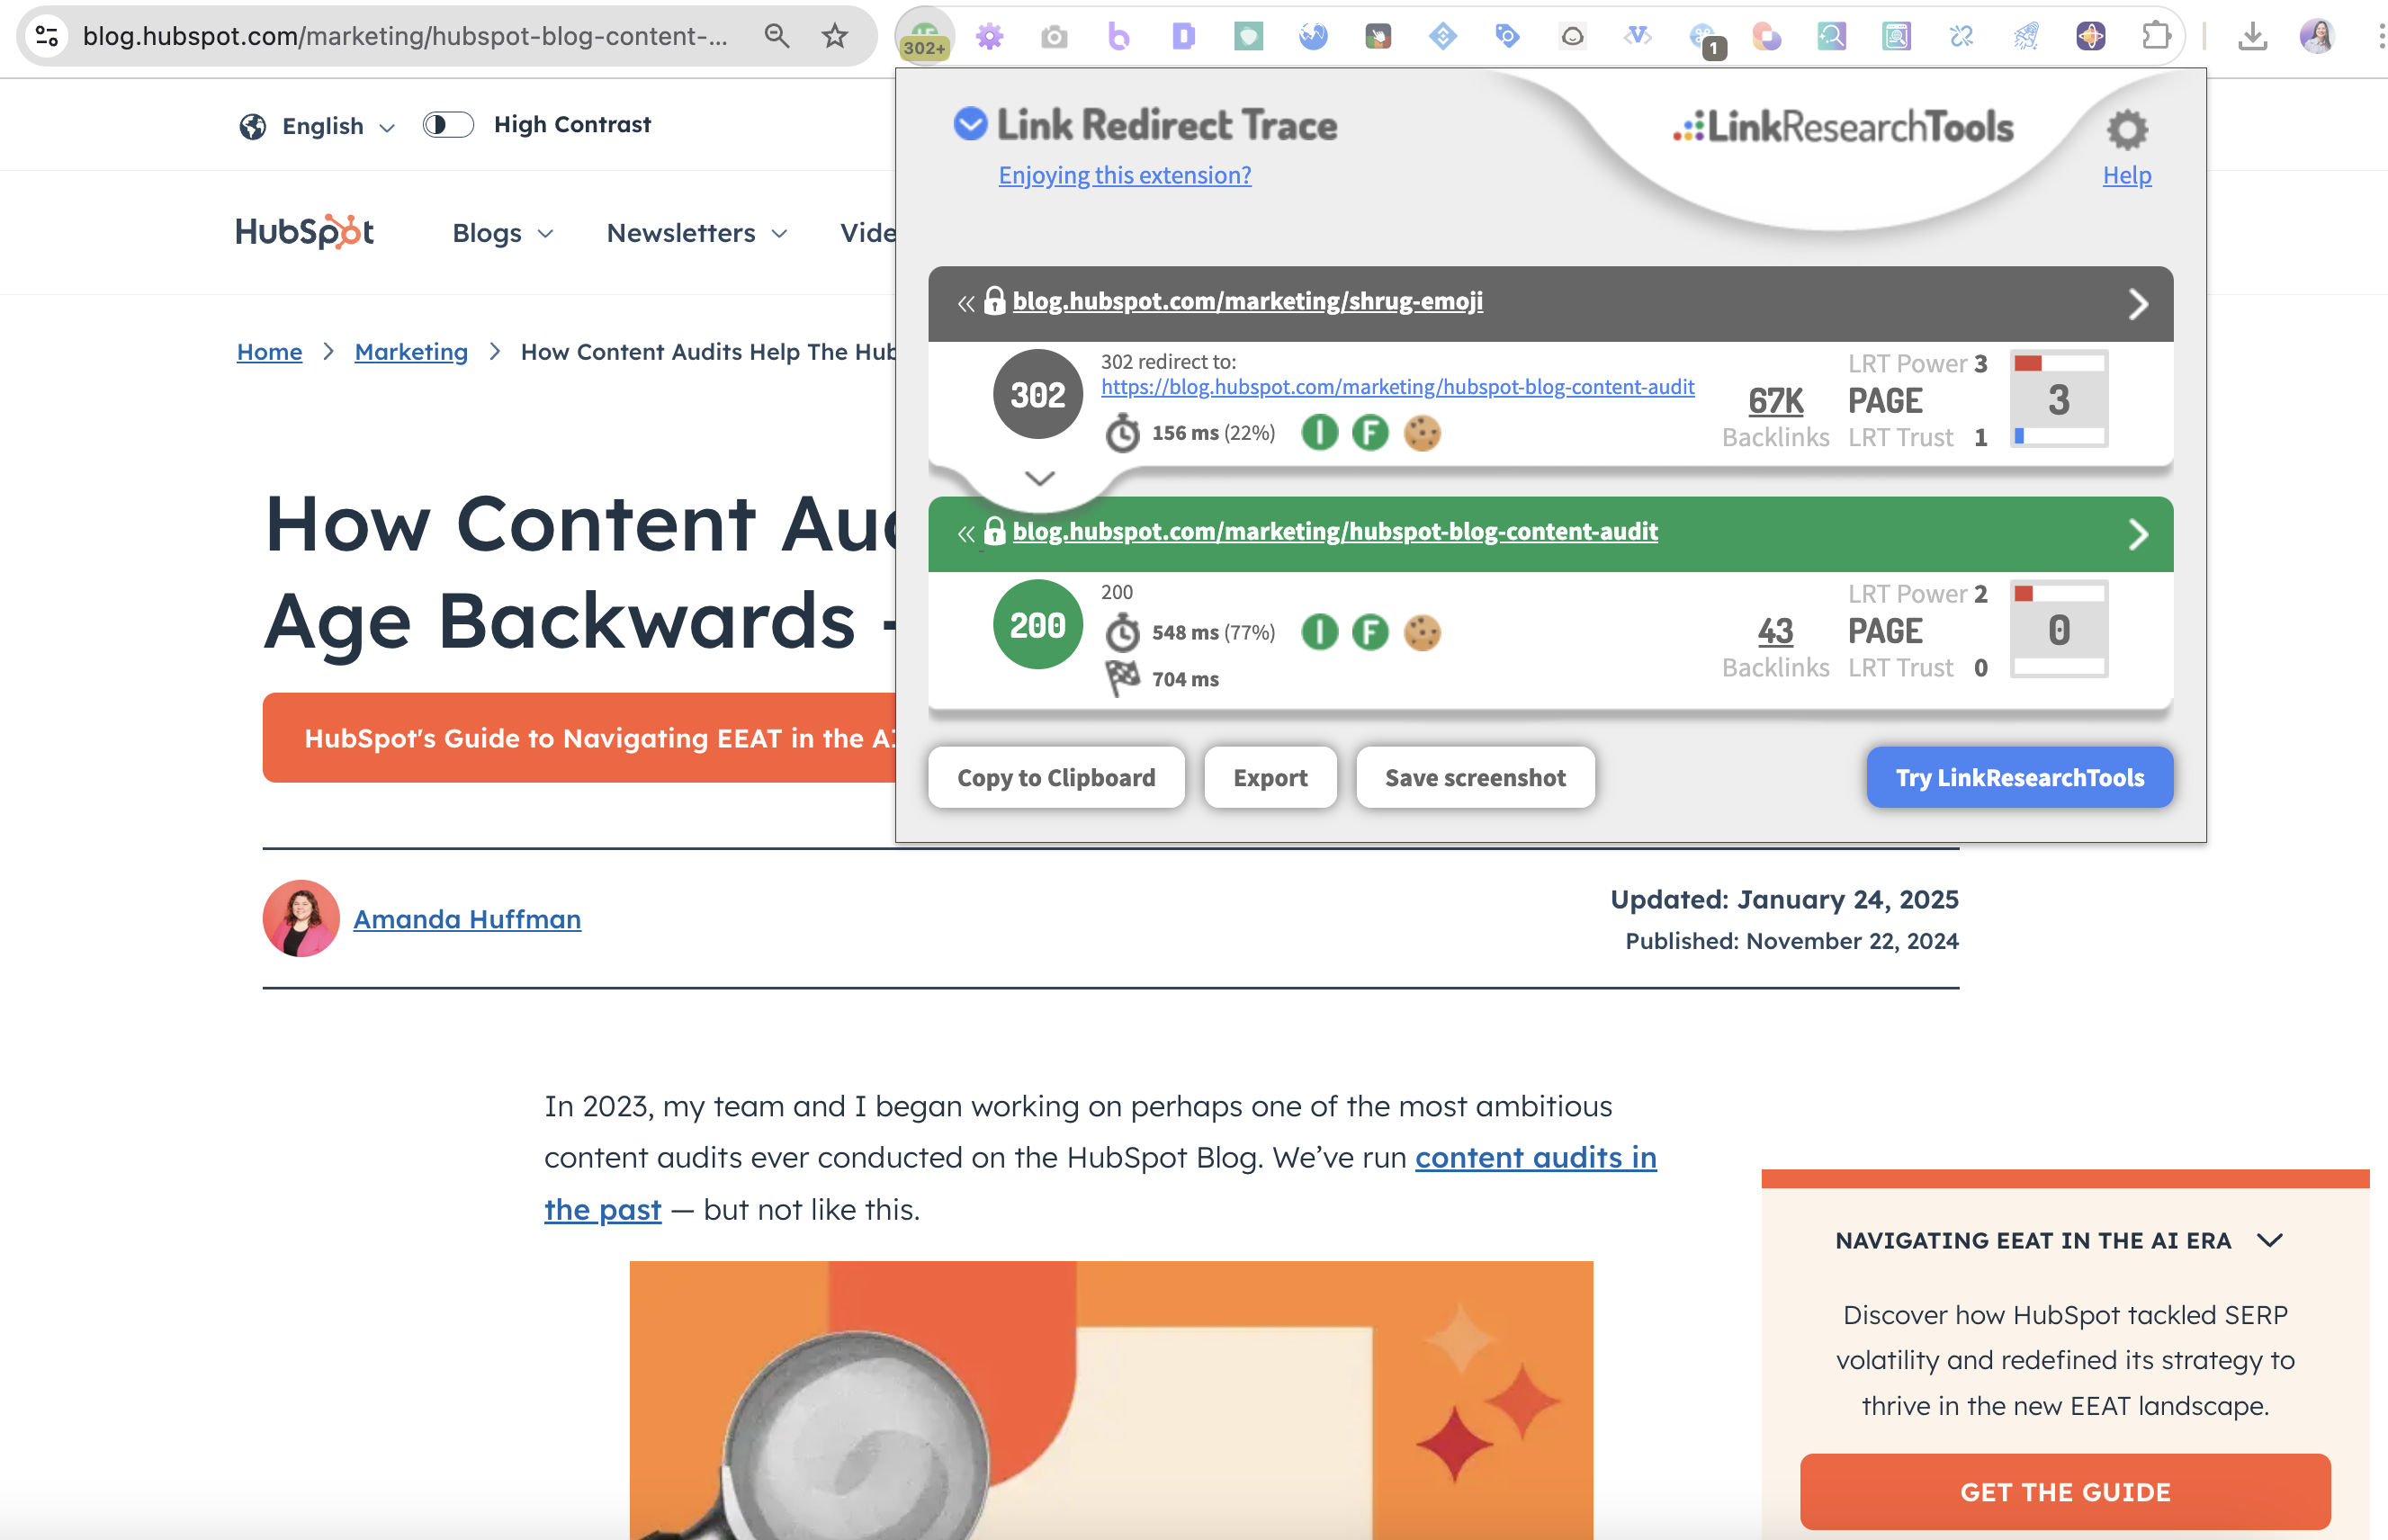Click the HubSpot logo

pyautogui.click(x=305, y=232)
